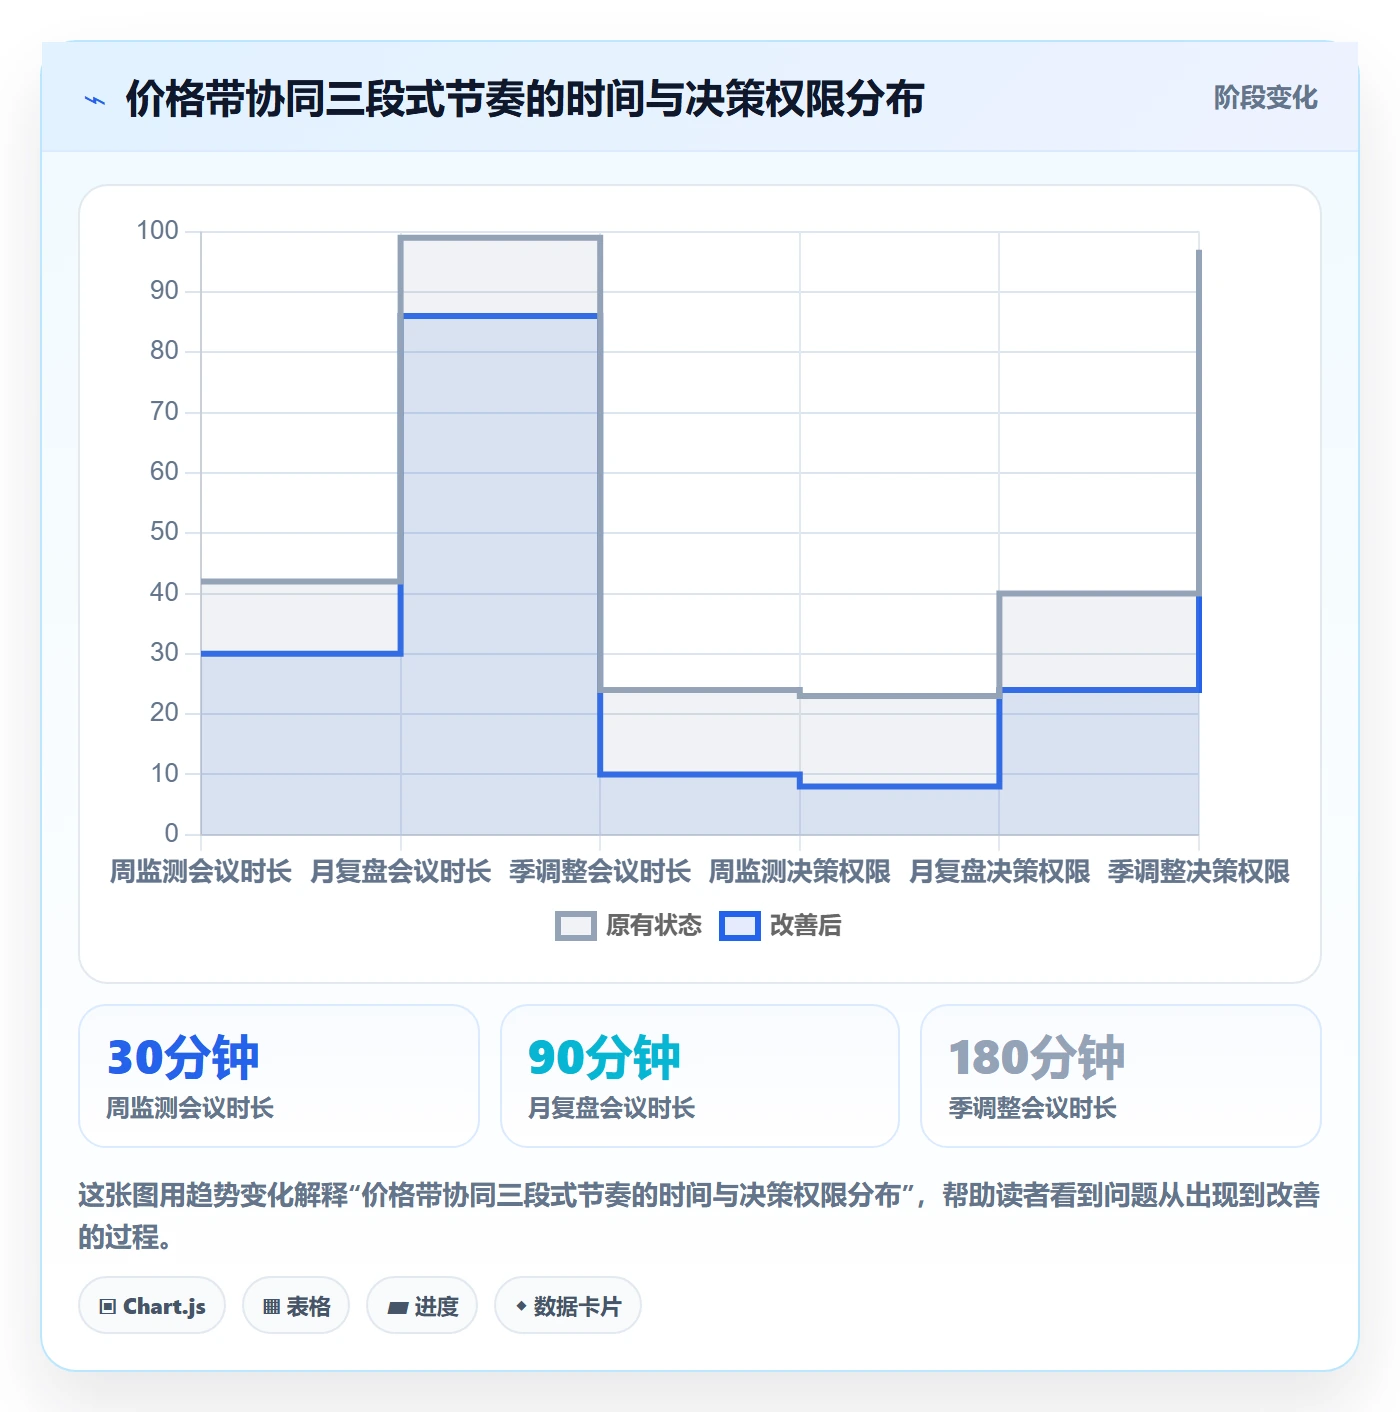This screenshot has height=1412, width=1400.
Task: Select the 表格 tag
Action: coord(296,1306)
